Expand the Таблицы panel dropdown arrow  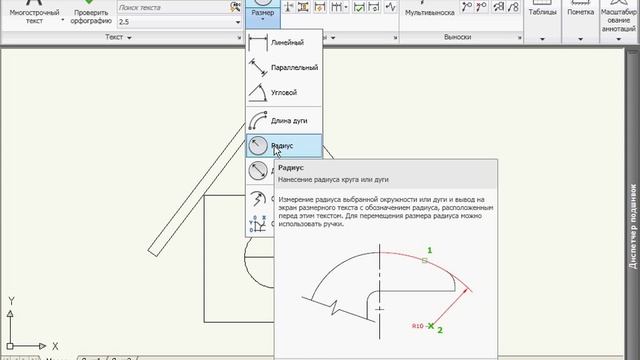[x=542, y=39]
